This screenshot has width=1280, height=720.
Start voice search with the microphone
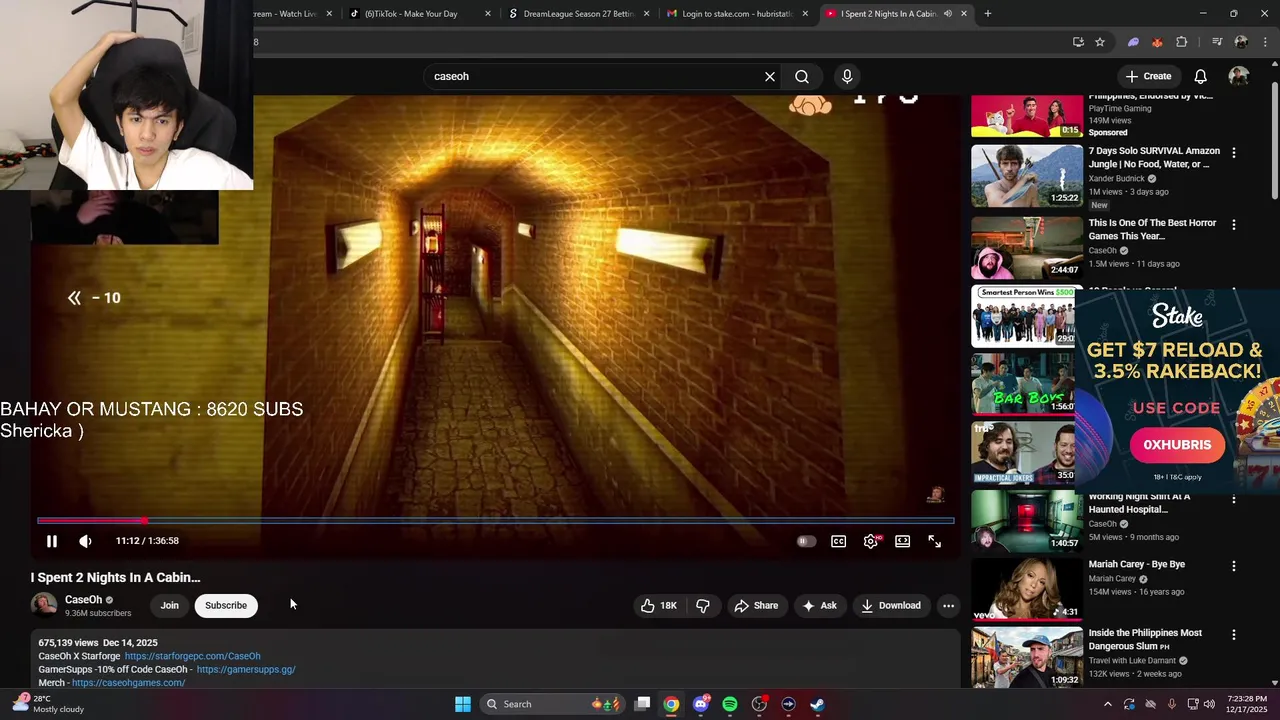click(x=847, y=76)
